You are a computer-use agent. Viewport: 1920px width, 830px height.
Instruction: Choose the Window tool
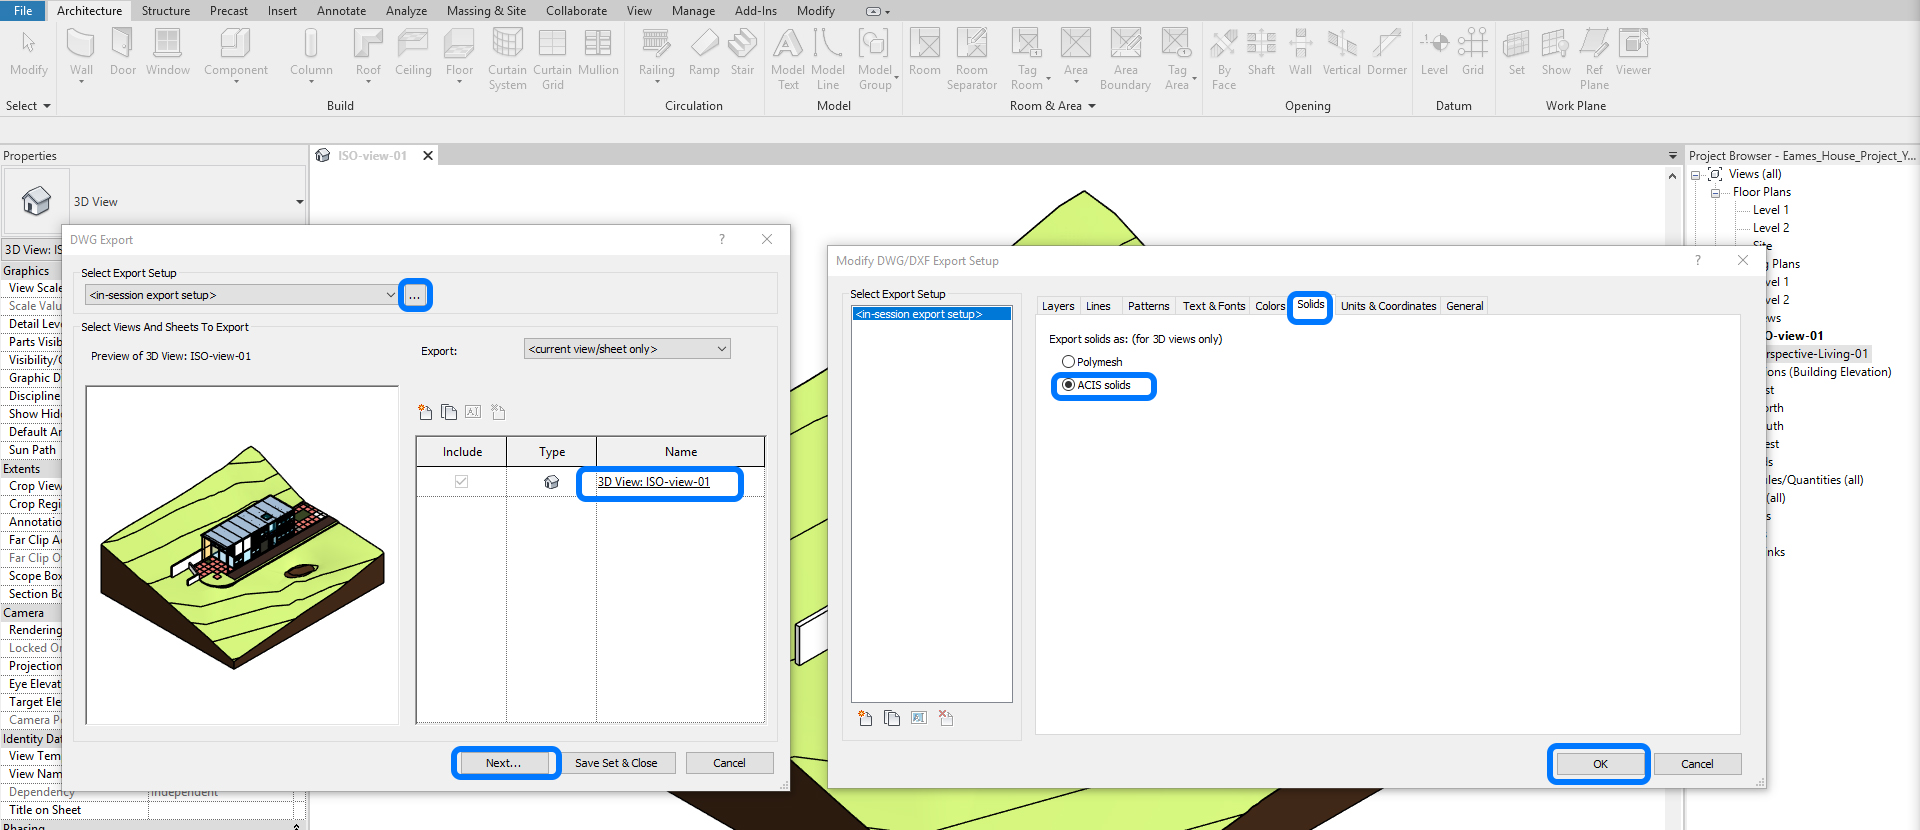point(167,52)
